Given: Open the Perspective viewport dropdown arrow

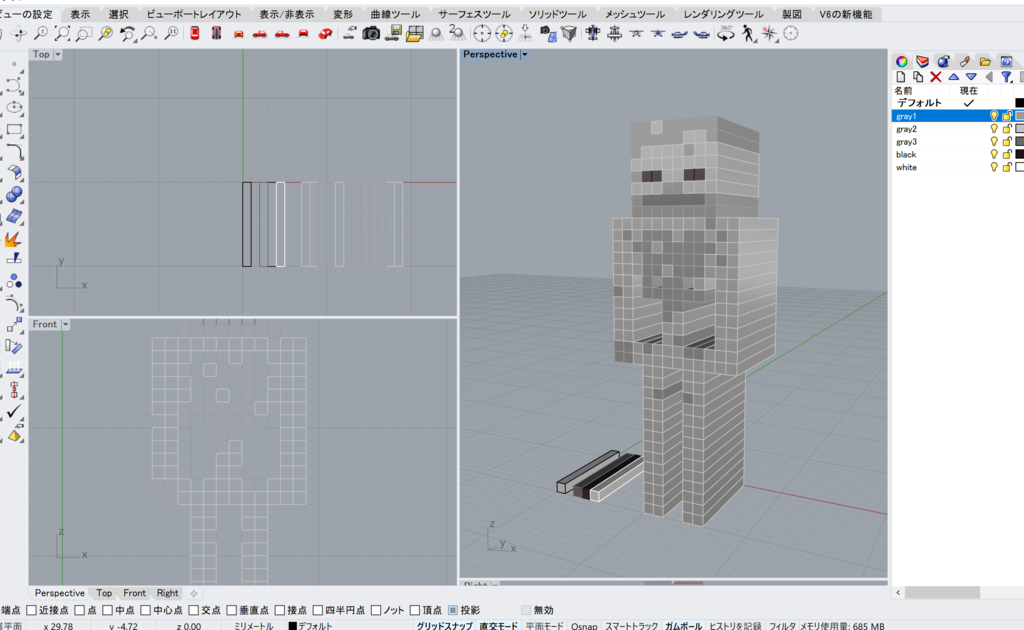Looking at the screenshot, I should (524, 55).
